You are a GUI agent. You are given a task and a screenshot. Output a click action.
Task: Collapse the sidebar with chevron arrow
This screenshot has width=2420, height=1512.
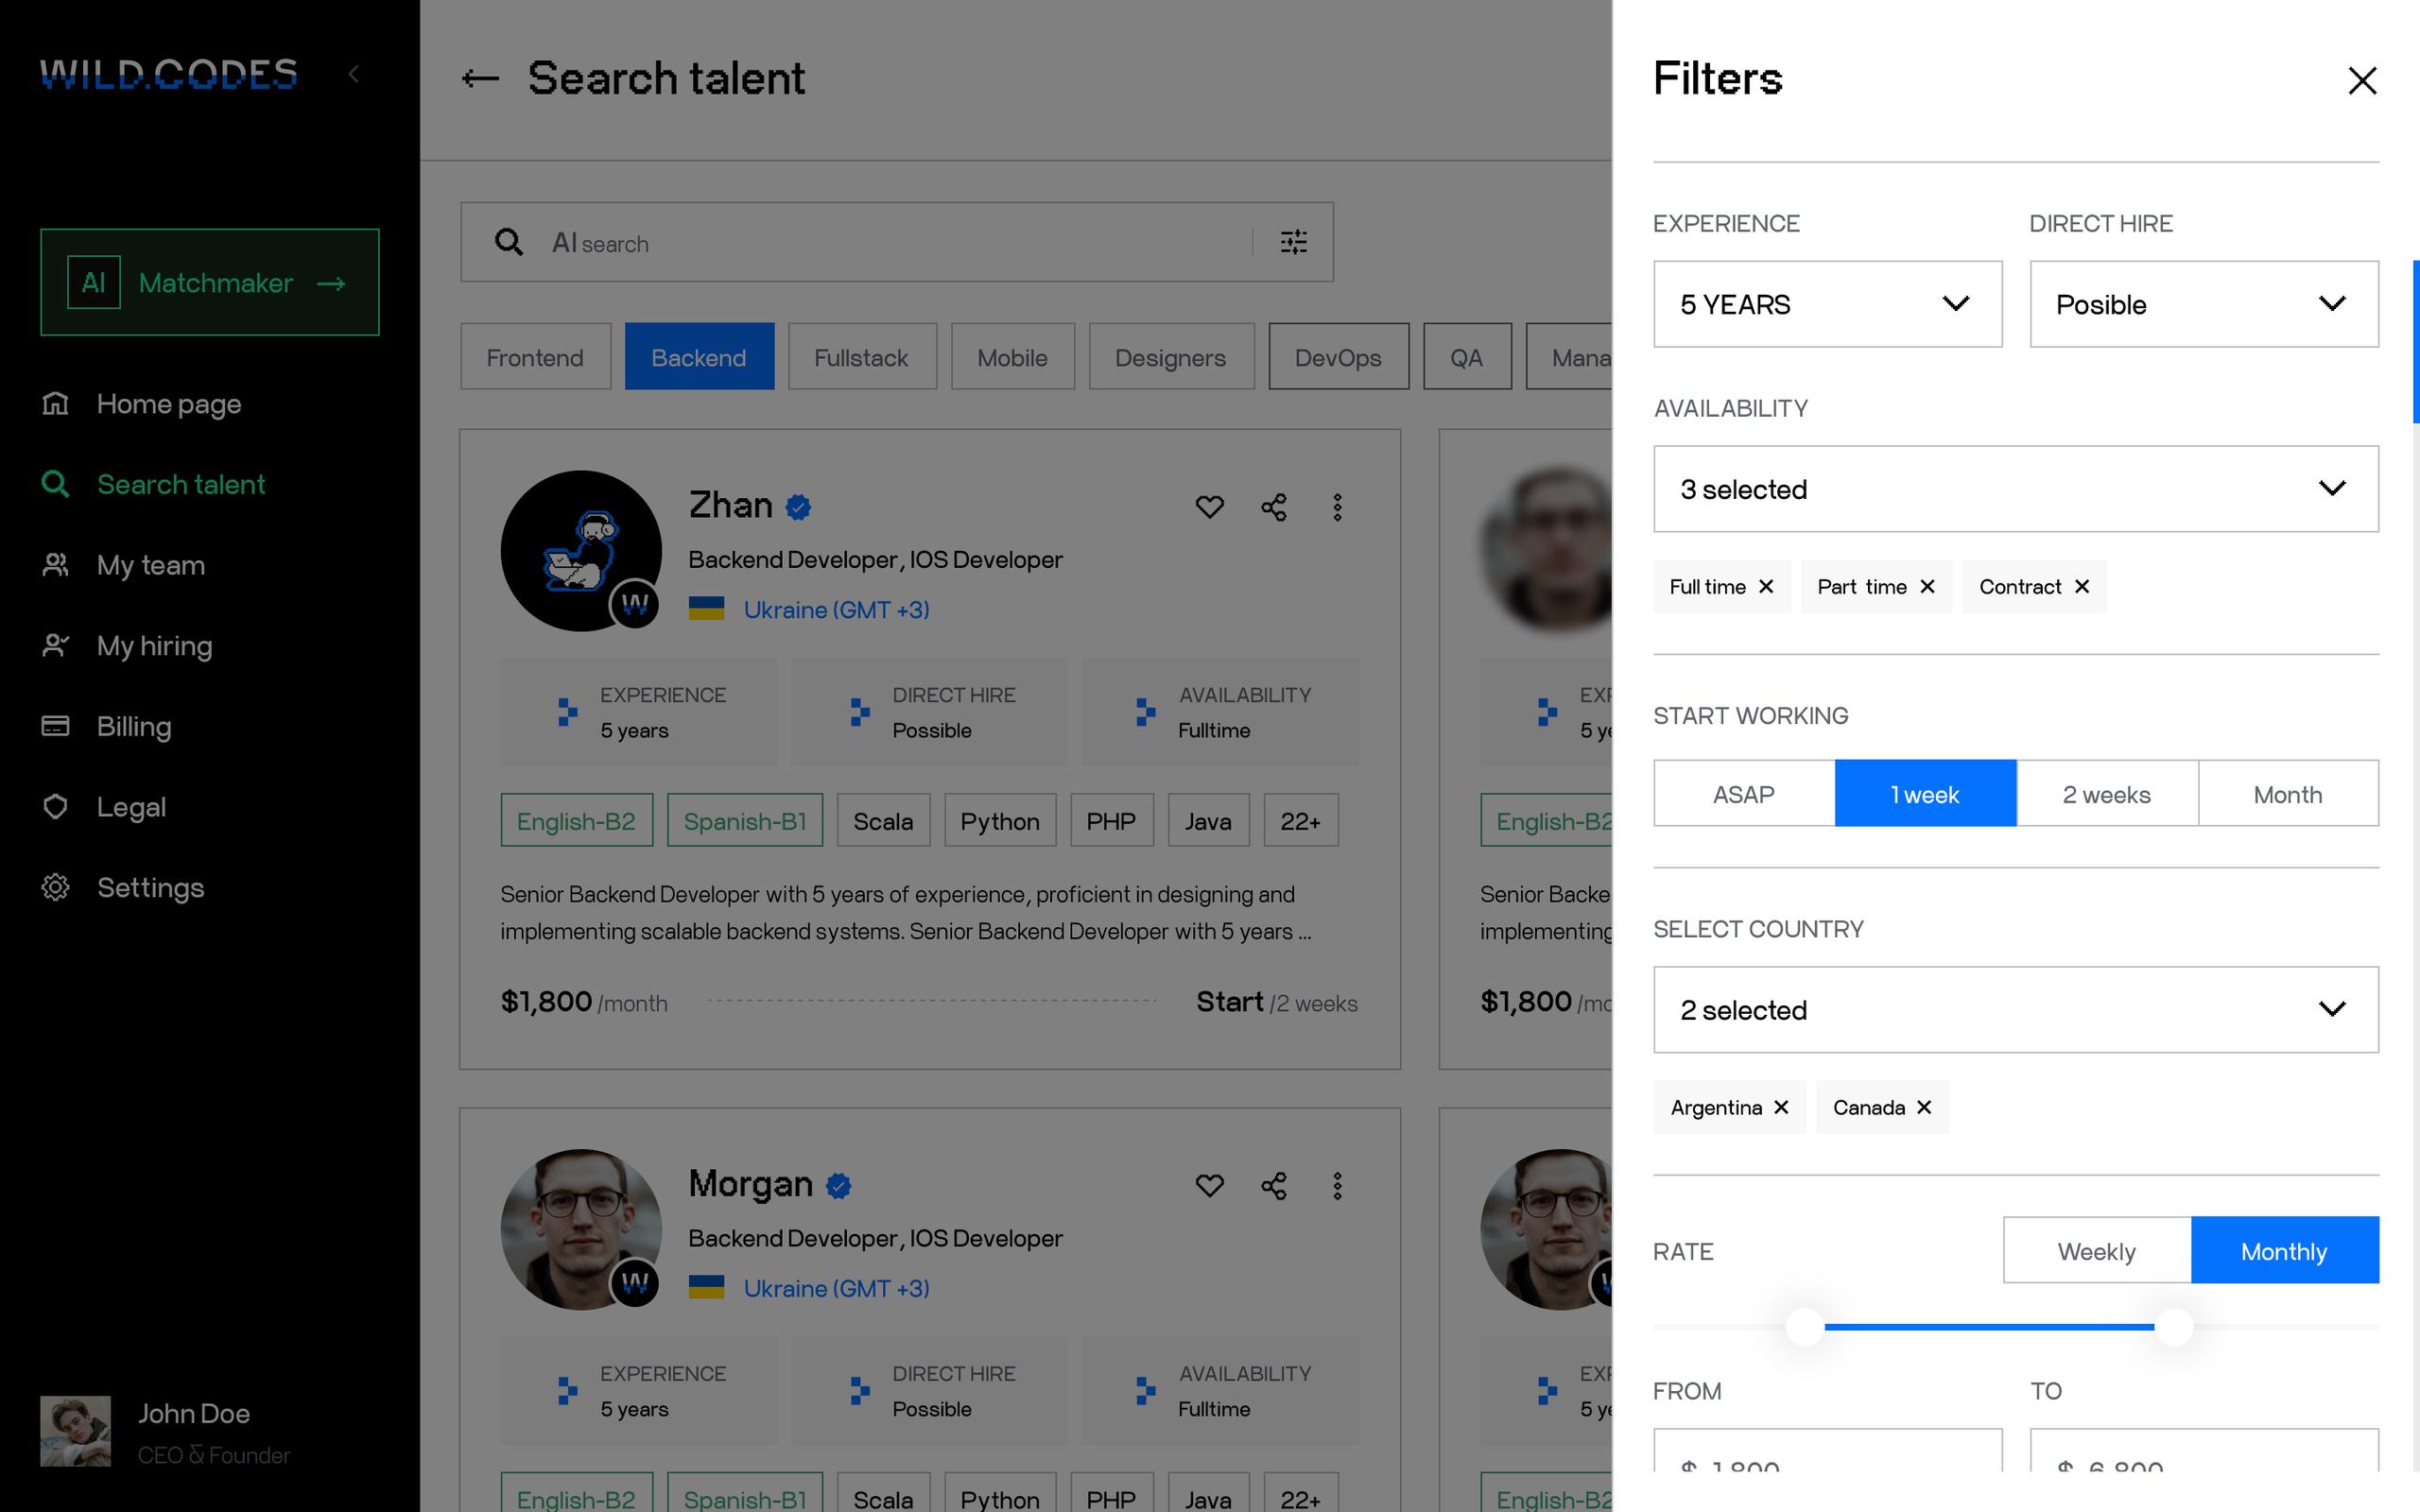point(354,74)
